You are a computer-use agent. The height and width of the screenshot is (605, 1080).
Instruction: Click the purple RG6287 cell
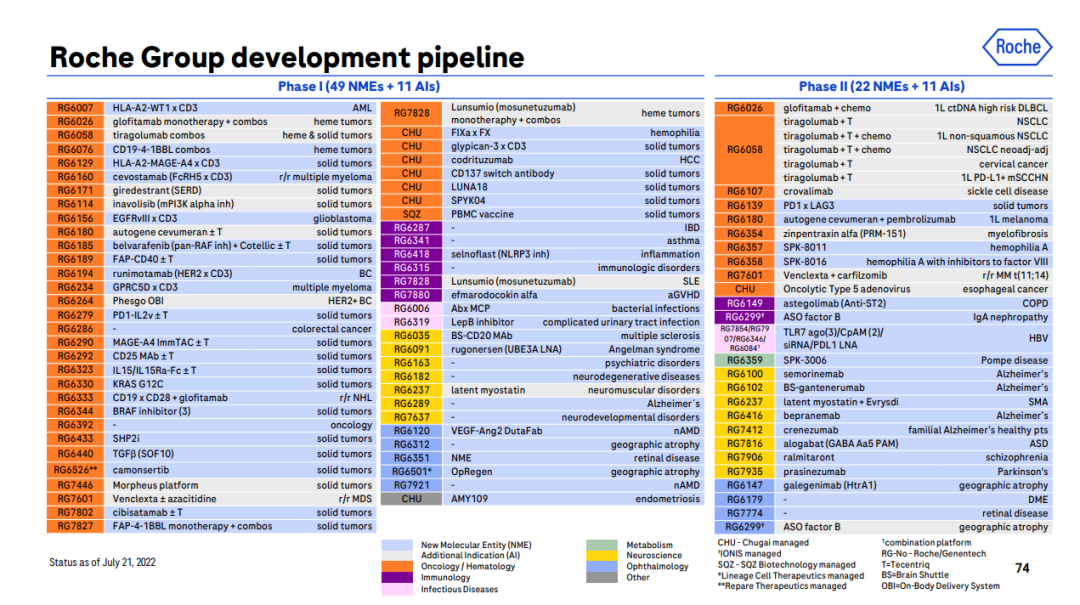tap(411, 228)
